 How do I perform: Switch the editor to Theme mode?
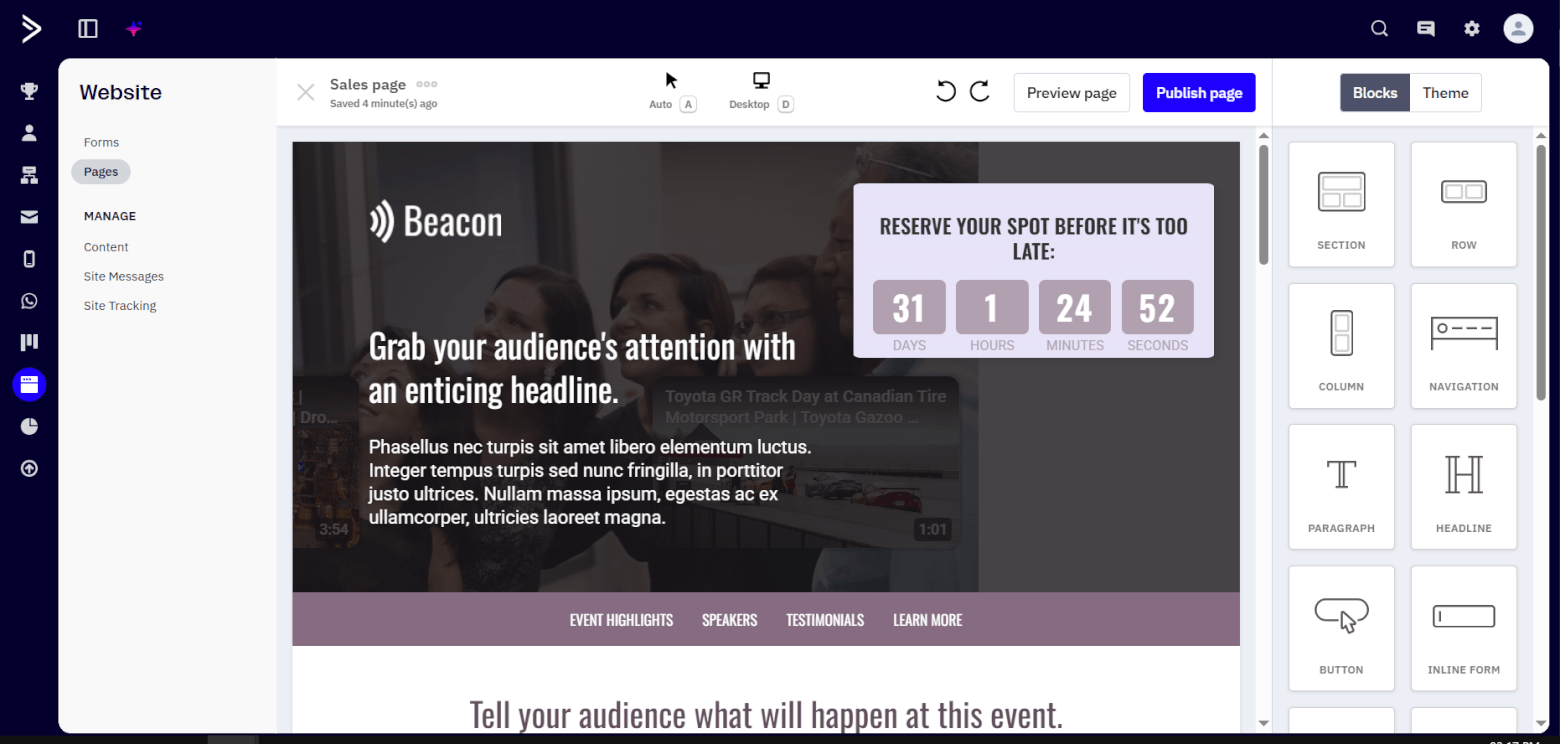[x=1445, y=92]
